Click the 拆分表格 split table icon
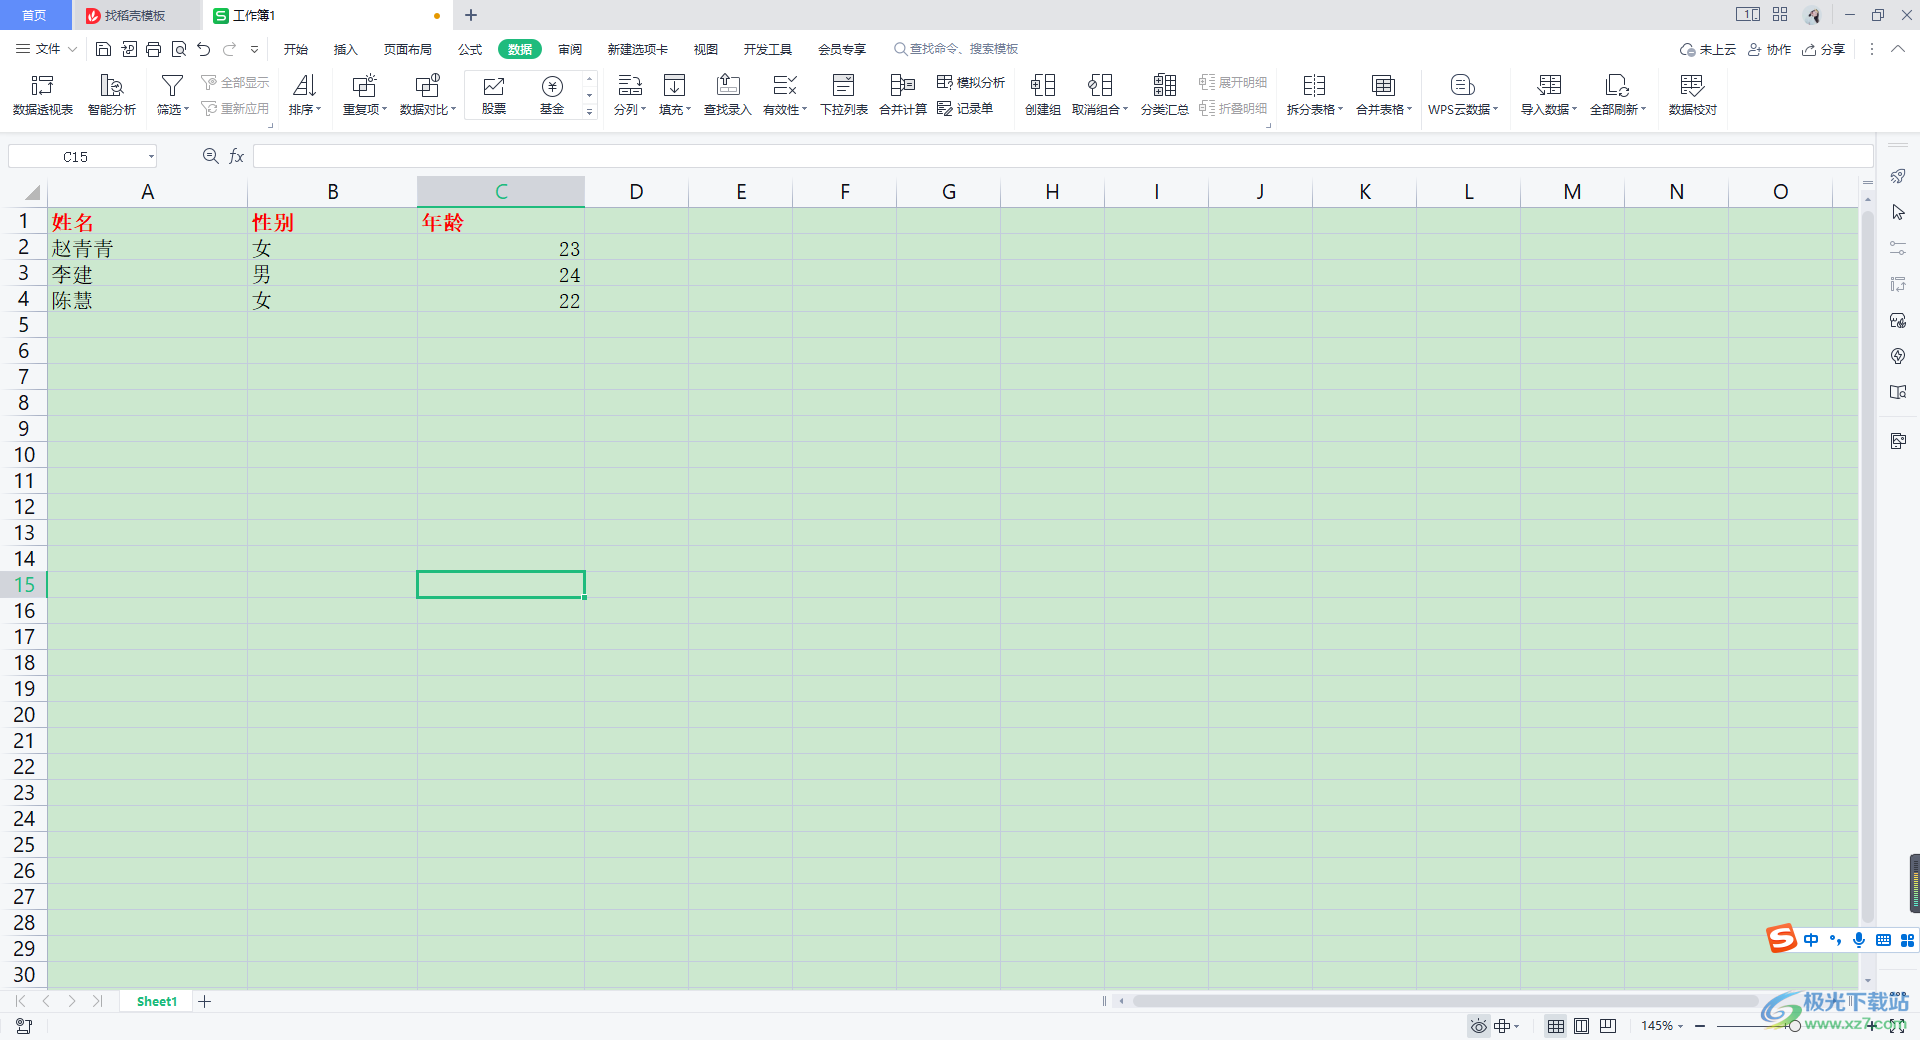 click(1315, 86)
